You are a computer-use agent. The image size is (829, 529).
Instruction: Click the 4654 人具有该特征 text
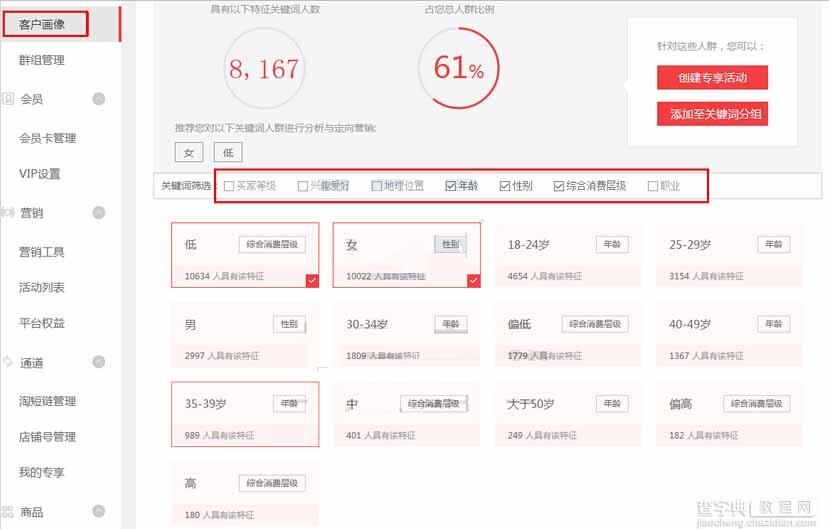pos(545,276)
